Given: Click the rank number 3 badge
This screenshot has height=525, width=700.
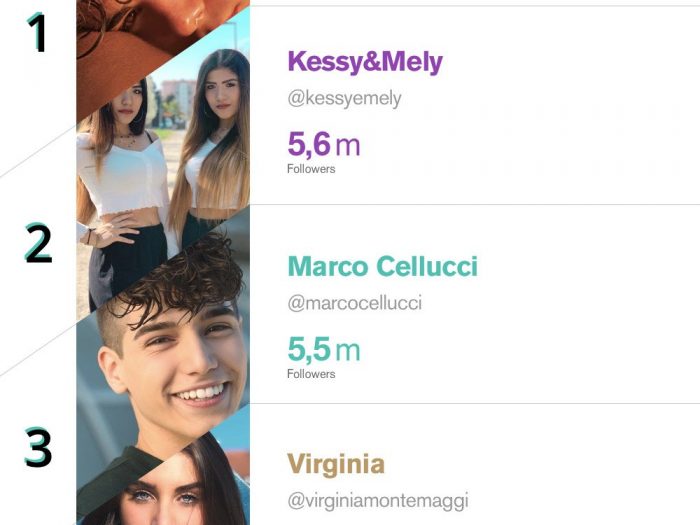Looking at the screenshot, I should 38,448.
